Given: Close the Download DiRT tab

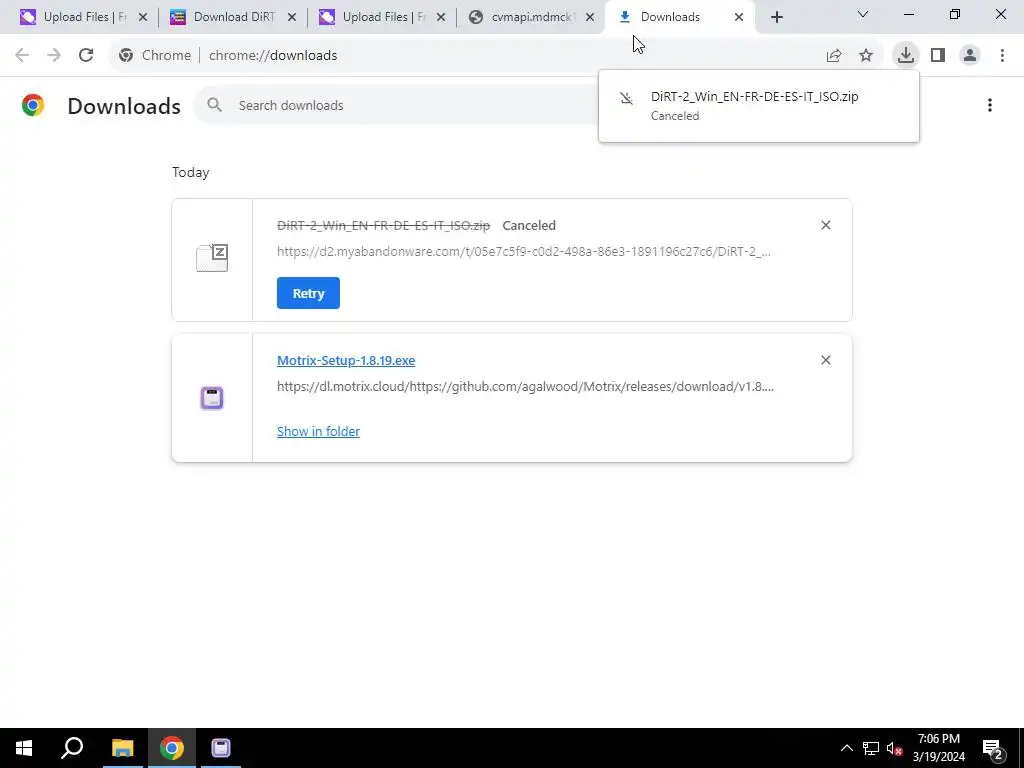Looking at the screenshot, I should [x=292, y=18].
